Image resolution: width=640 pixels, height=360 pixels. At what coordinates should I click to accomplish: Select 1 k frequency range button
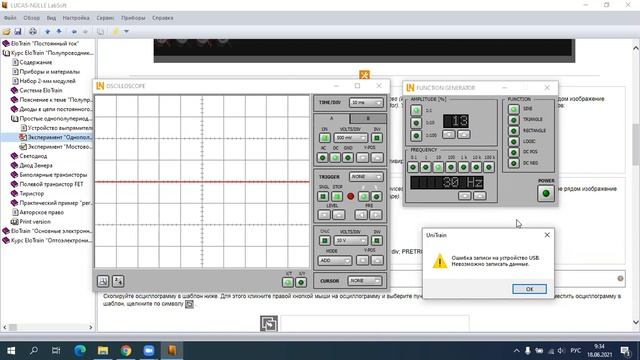click(x=464, y=167)
